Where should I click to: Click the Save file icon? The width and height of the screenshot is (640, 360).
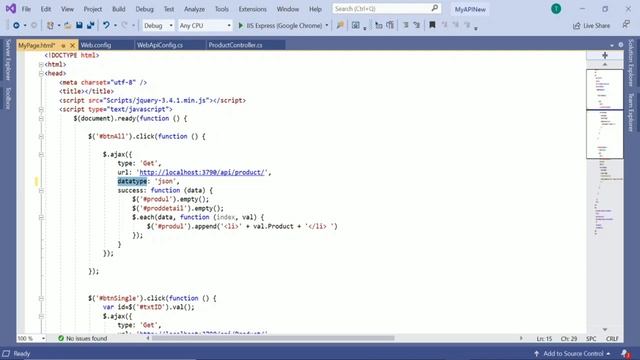click(x=79, y=25)
